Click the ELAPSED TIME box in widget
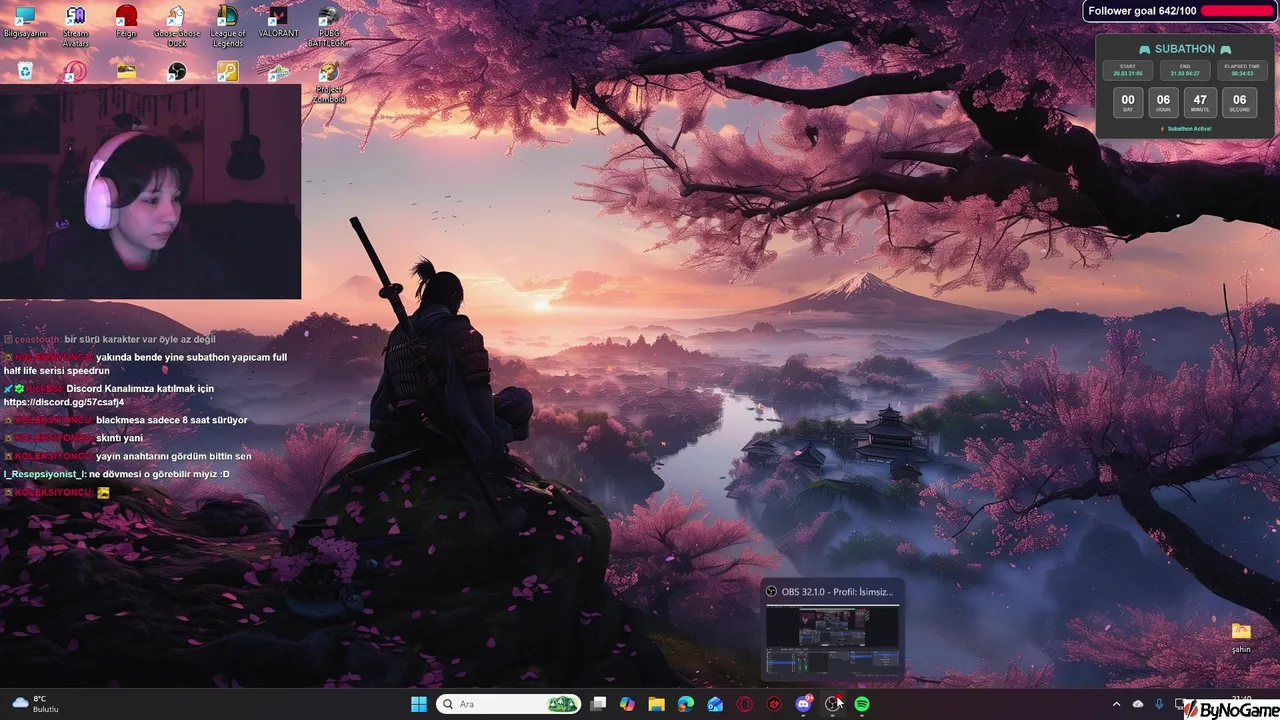1280x720 pixels. click(x=1242, y=70)
